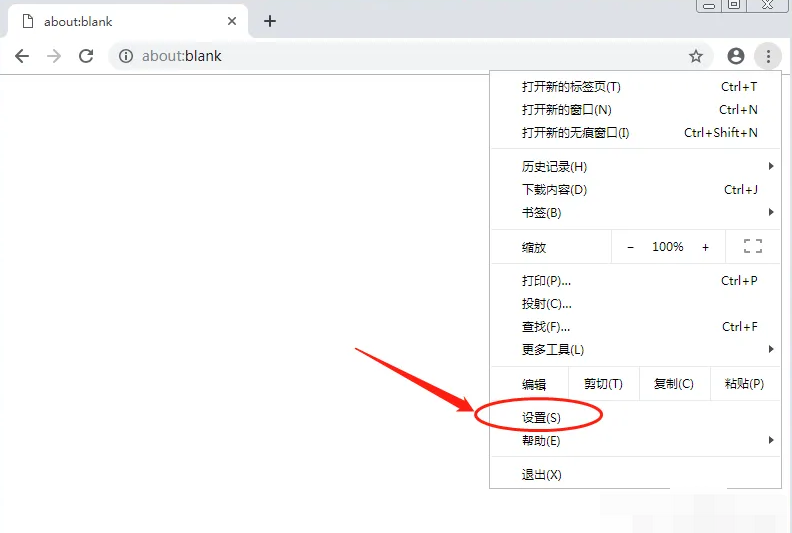
Task: Click the about:blank address bar field
Action: [411, 56]
